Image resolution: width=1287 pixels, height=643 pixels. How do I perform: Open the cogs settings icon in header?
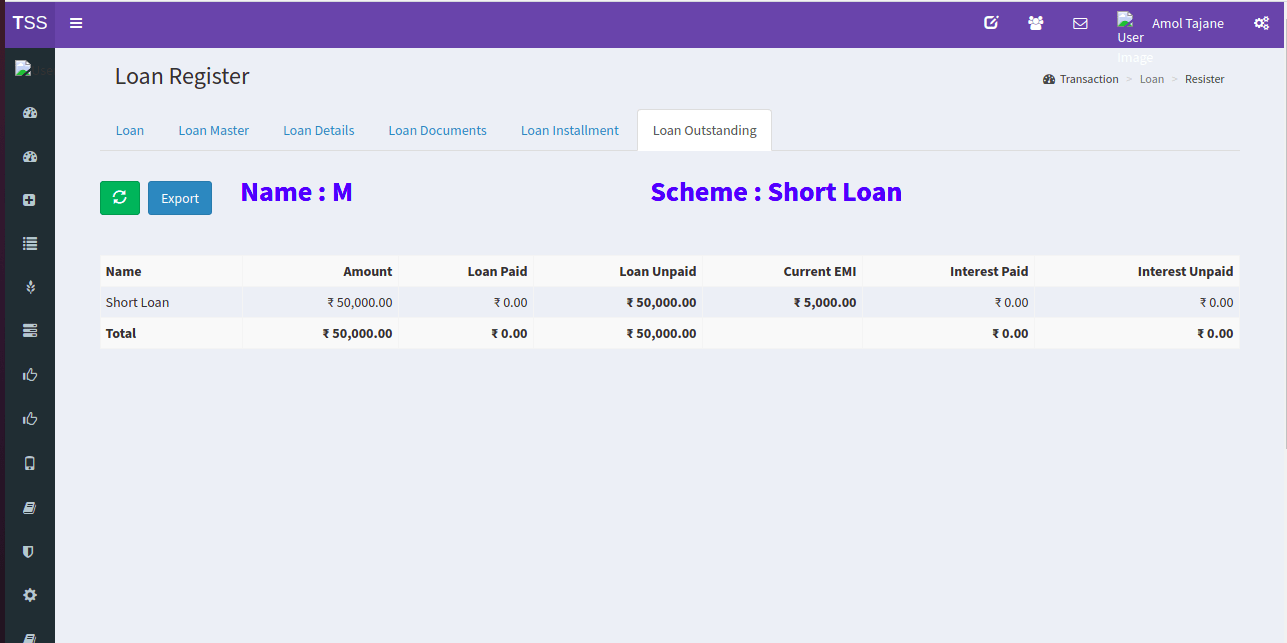coord(1261,23)
